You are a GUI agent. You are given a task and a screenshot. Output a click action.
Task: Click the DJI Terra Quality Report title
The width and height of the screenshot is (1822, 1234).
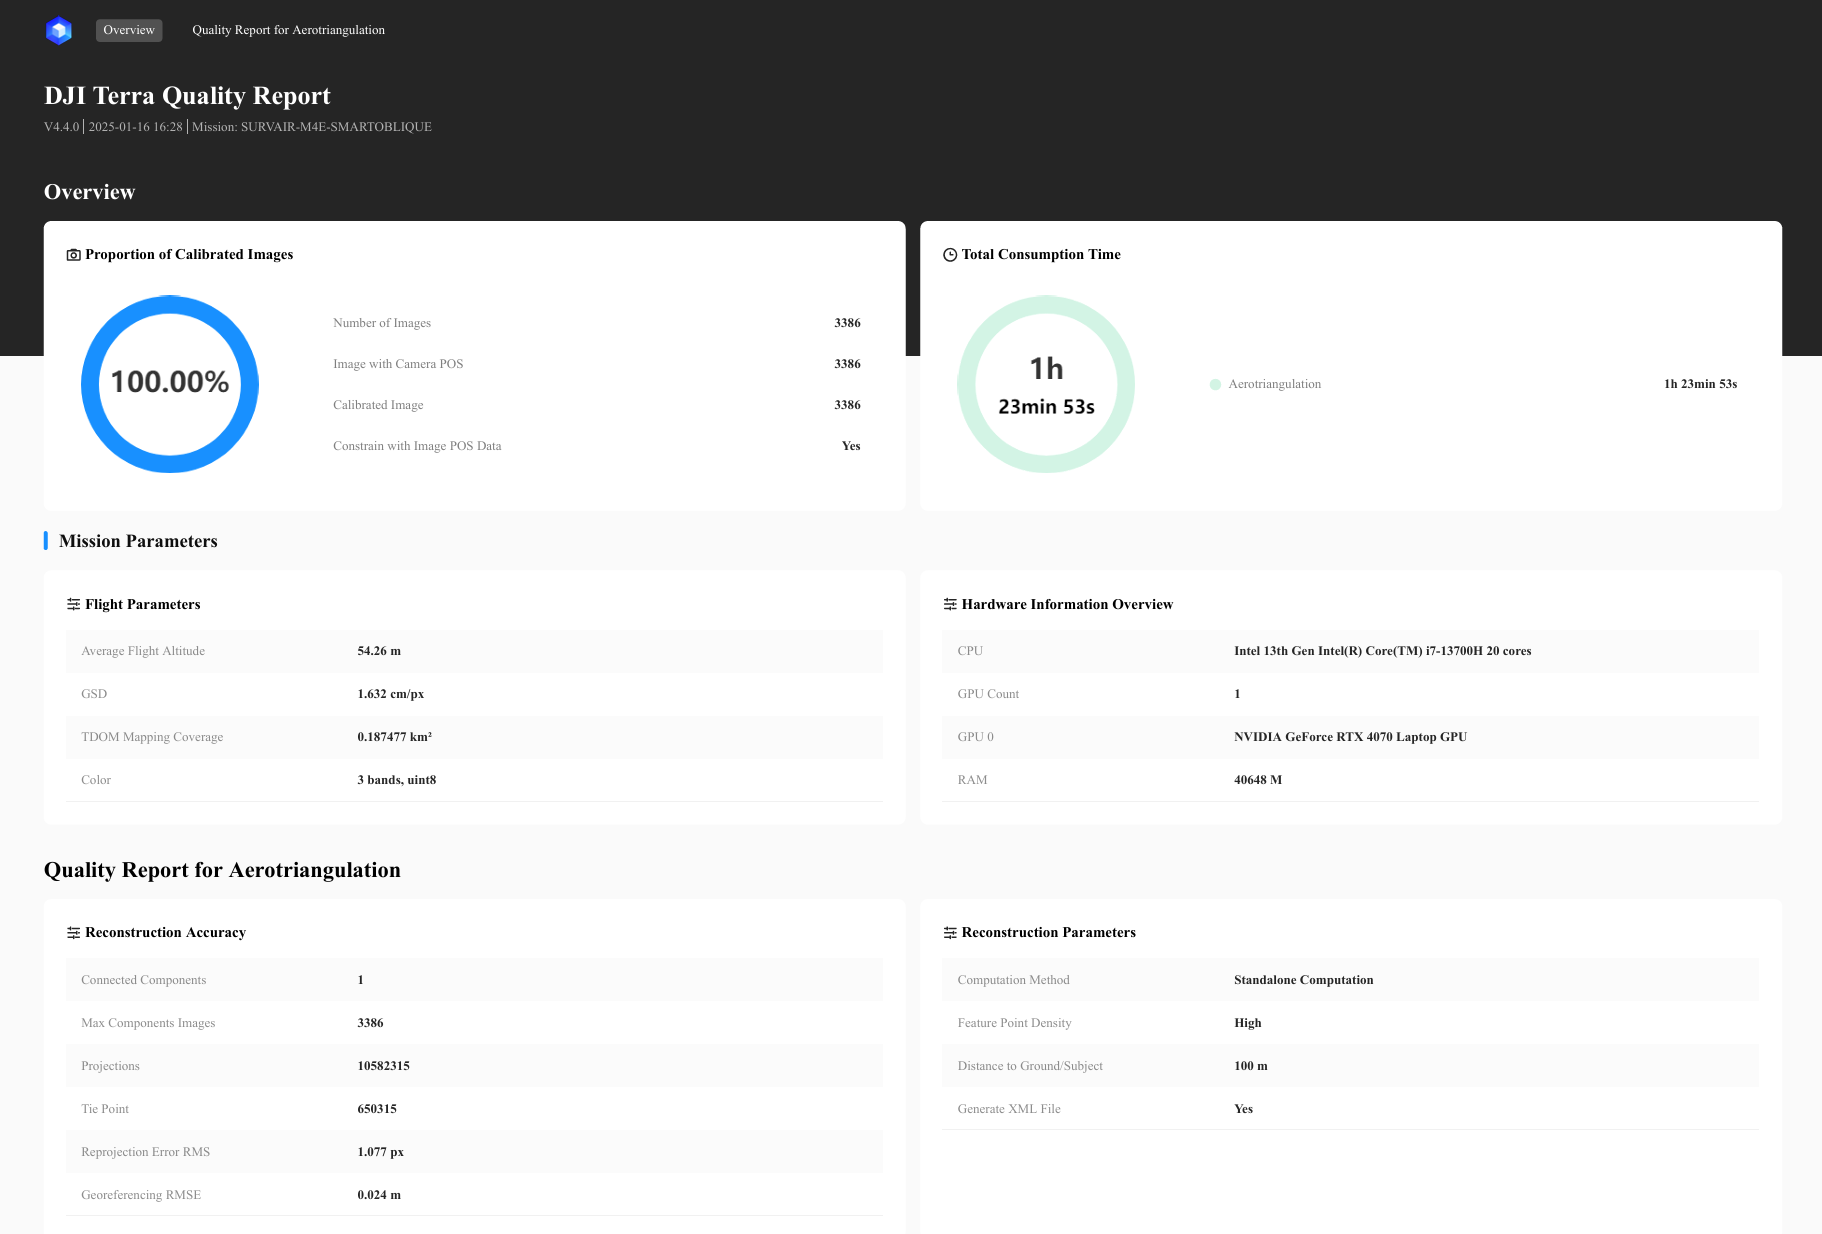point(187,95)
